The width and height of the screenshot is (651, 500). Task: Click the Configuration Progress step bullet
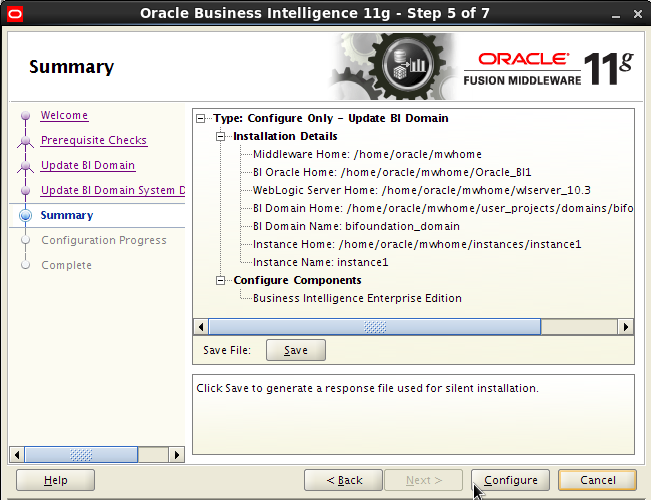[x=25, y=240]
